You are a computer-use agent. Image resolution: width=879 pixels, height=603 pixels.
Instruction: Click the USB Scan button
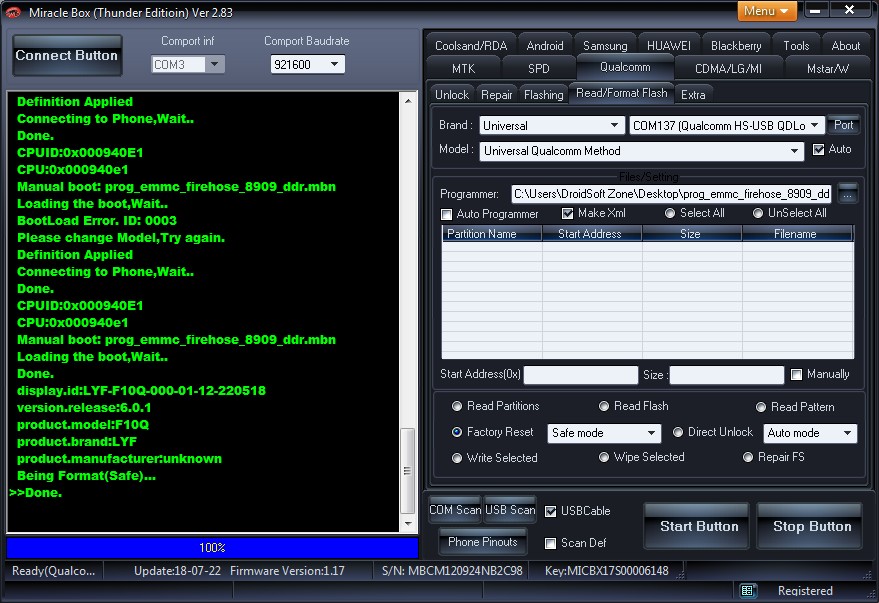(x=510, y=510)
